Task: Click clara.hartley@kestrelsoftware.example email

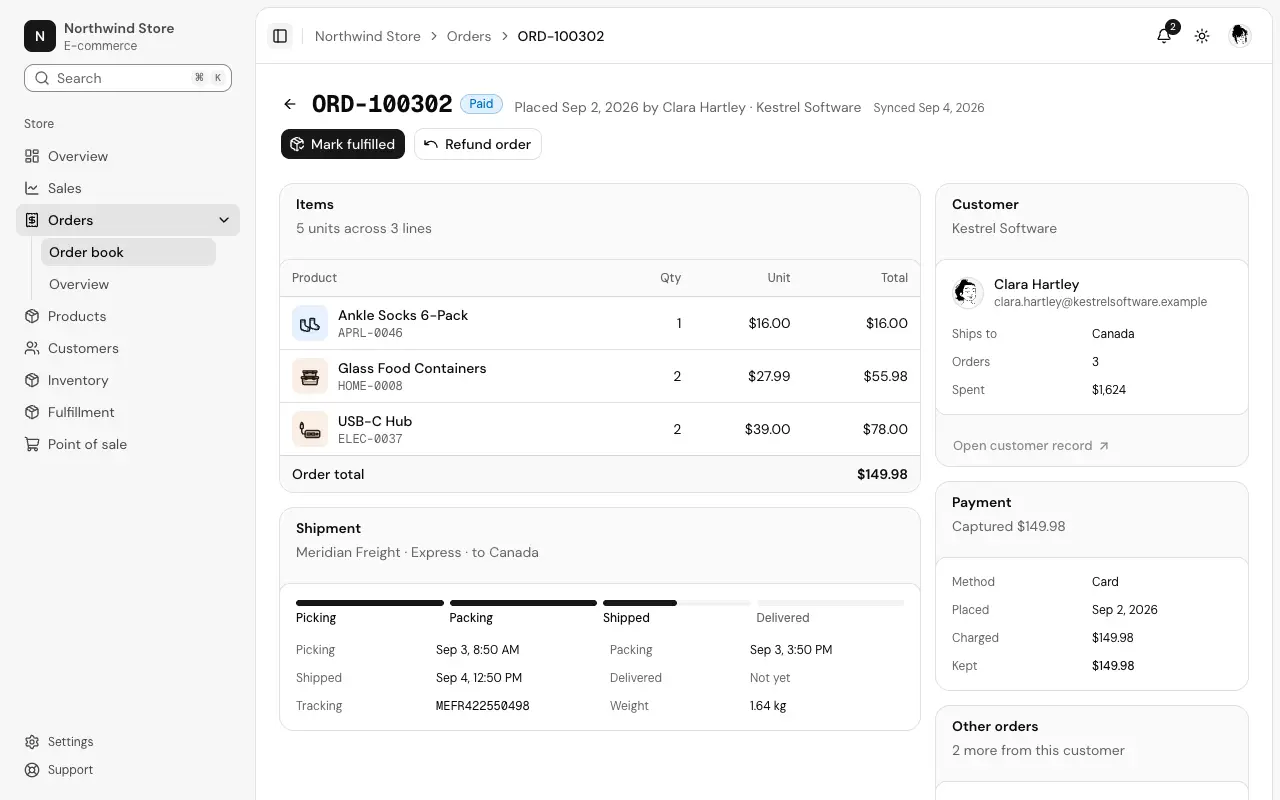Action: [x=1100, y=302]
